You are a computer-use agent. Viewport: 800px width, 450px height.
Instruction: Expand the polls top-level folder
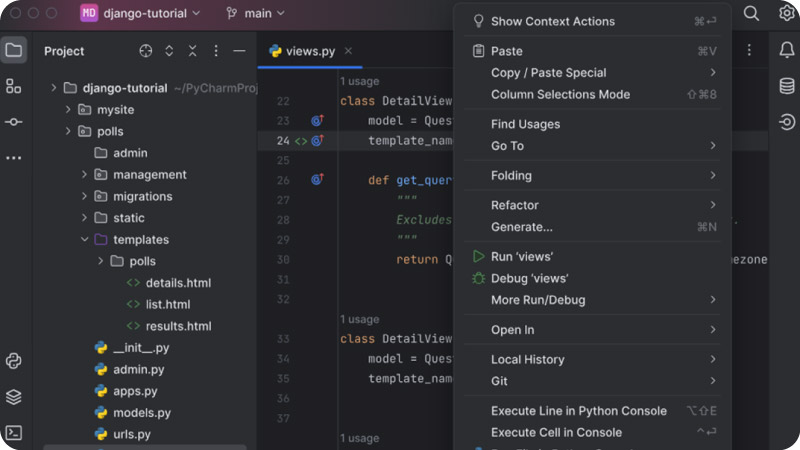tap(68, 131)
